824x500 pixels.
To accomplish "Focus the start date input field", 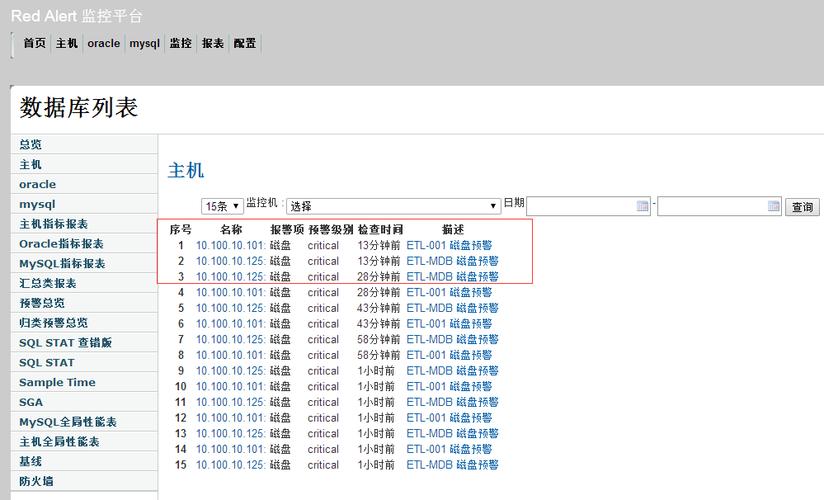I will 589,206.
